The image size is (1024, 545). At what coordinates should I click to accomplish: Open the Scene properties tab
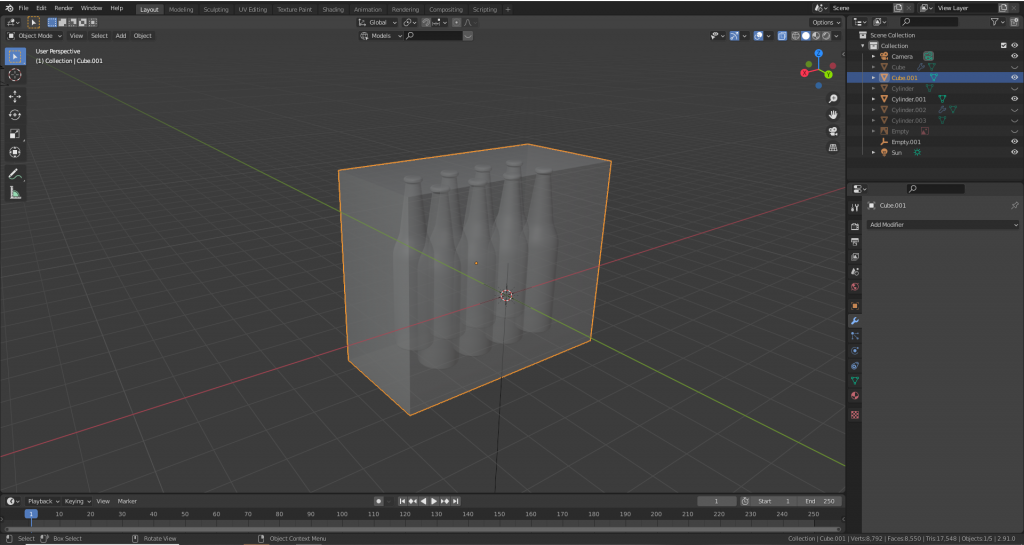click(x=855, y=272)
